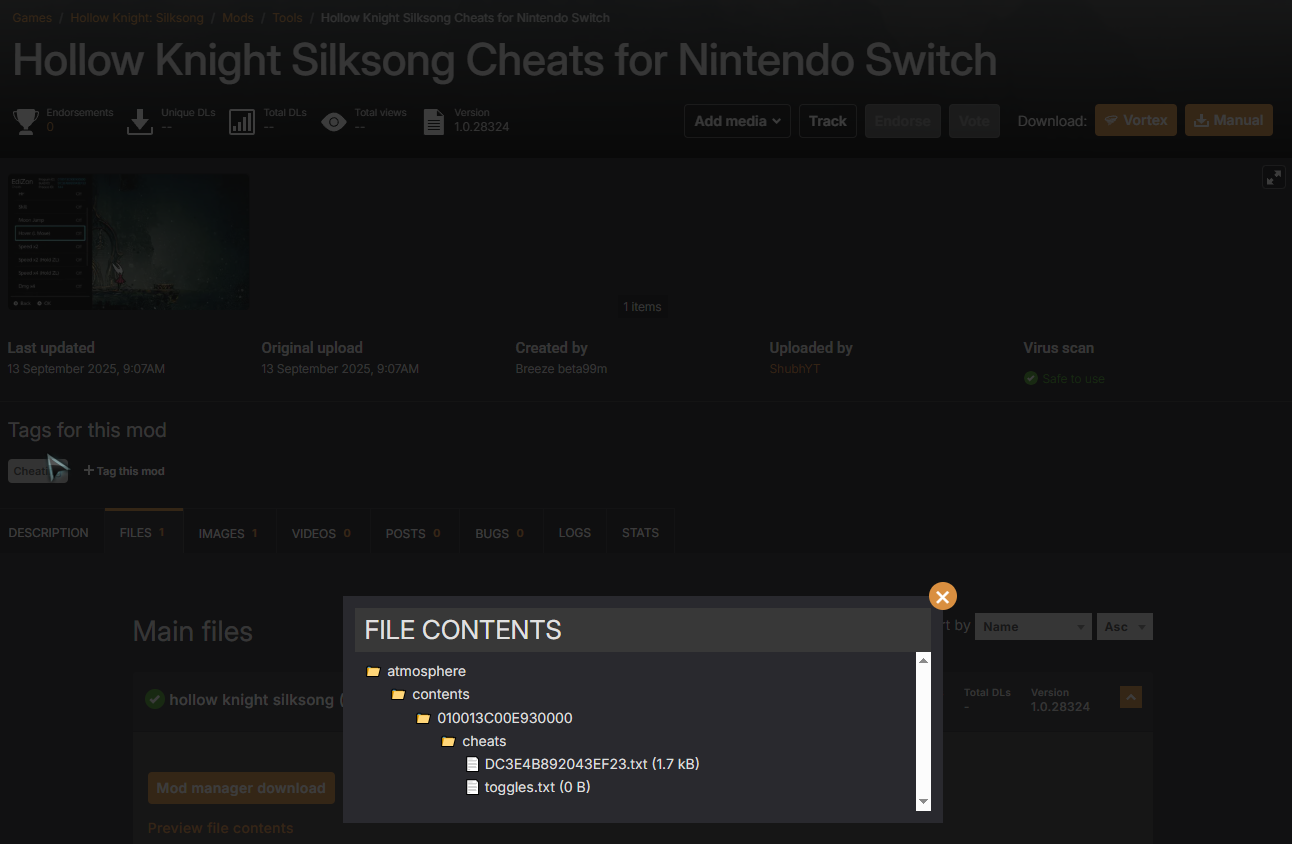Switch to the Description tab
Image resolution: width=1292 pixels, height=844 pixels.
(48, 533)
